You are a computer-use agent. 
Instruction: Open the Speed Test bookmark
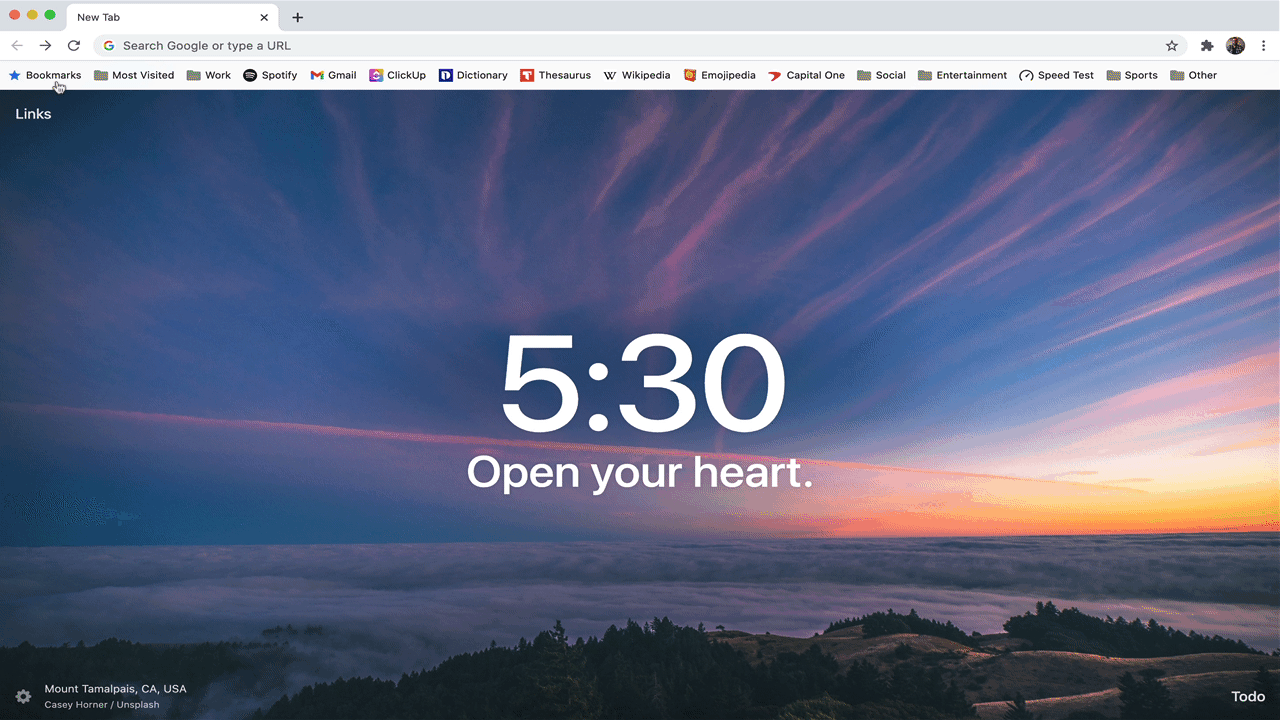pyautogui.click(x=1056, y=75)
